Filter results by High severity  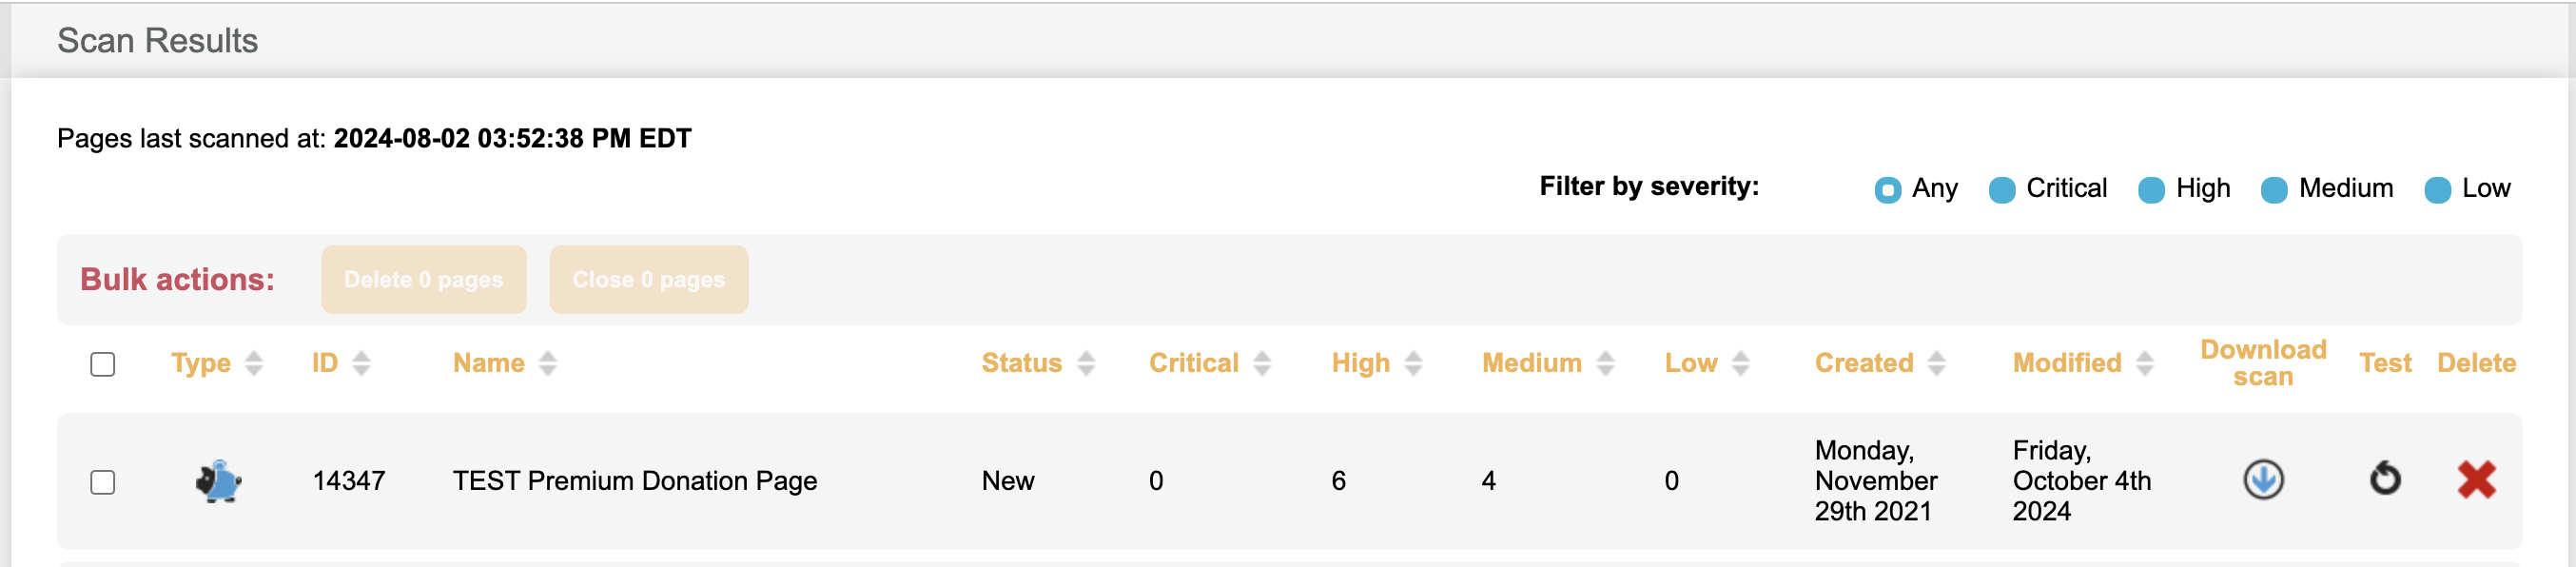tap(2151, 190)
